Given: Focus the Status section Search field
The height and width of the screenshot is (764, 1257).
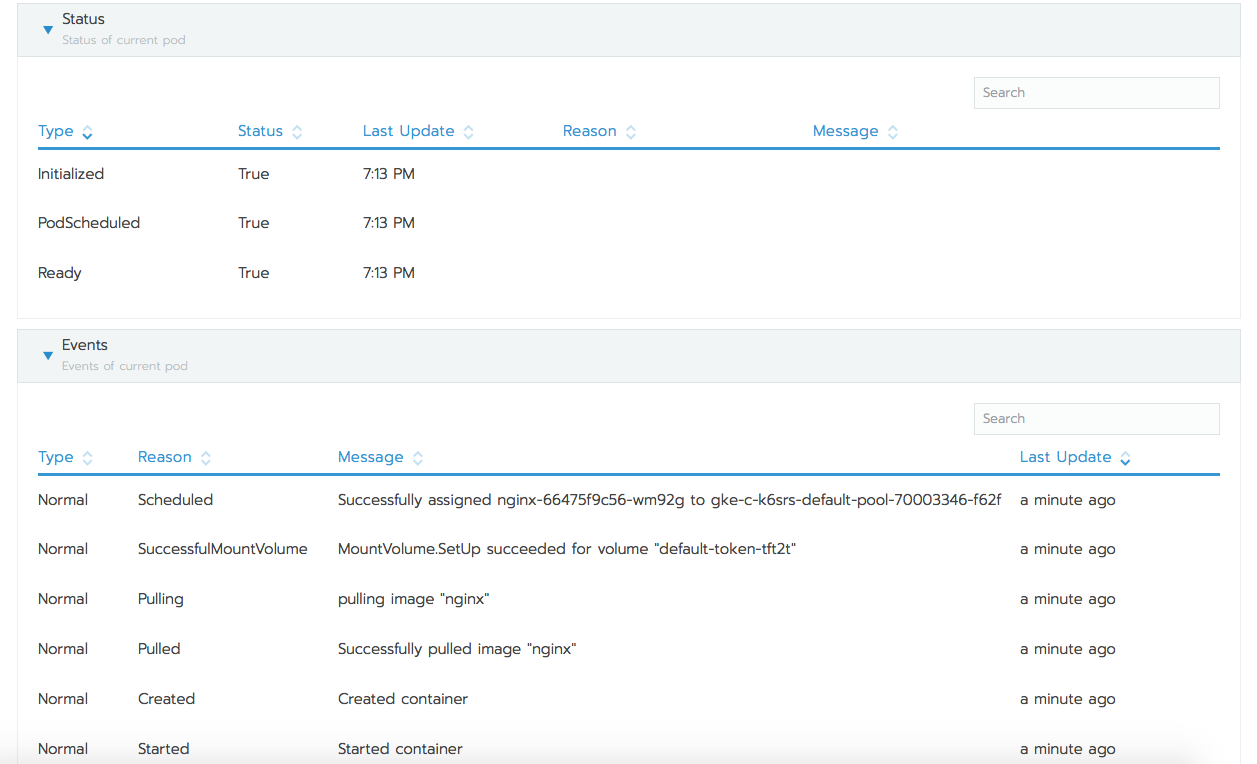Looking at the screenshot, I should coord(1097,93).
